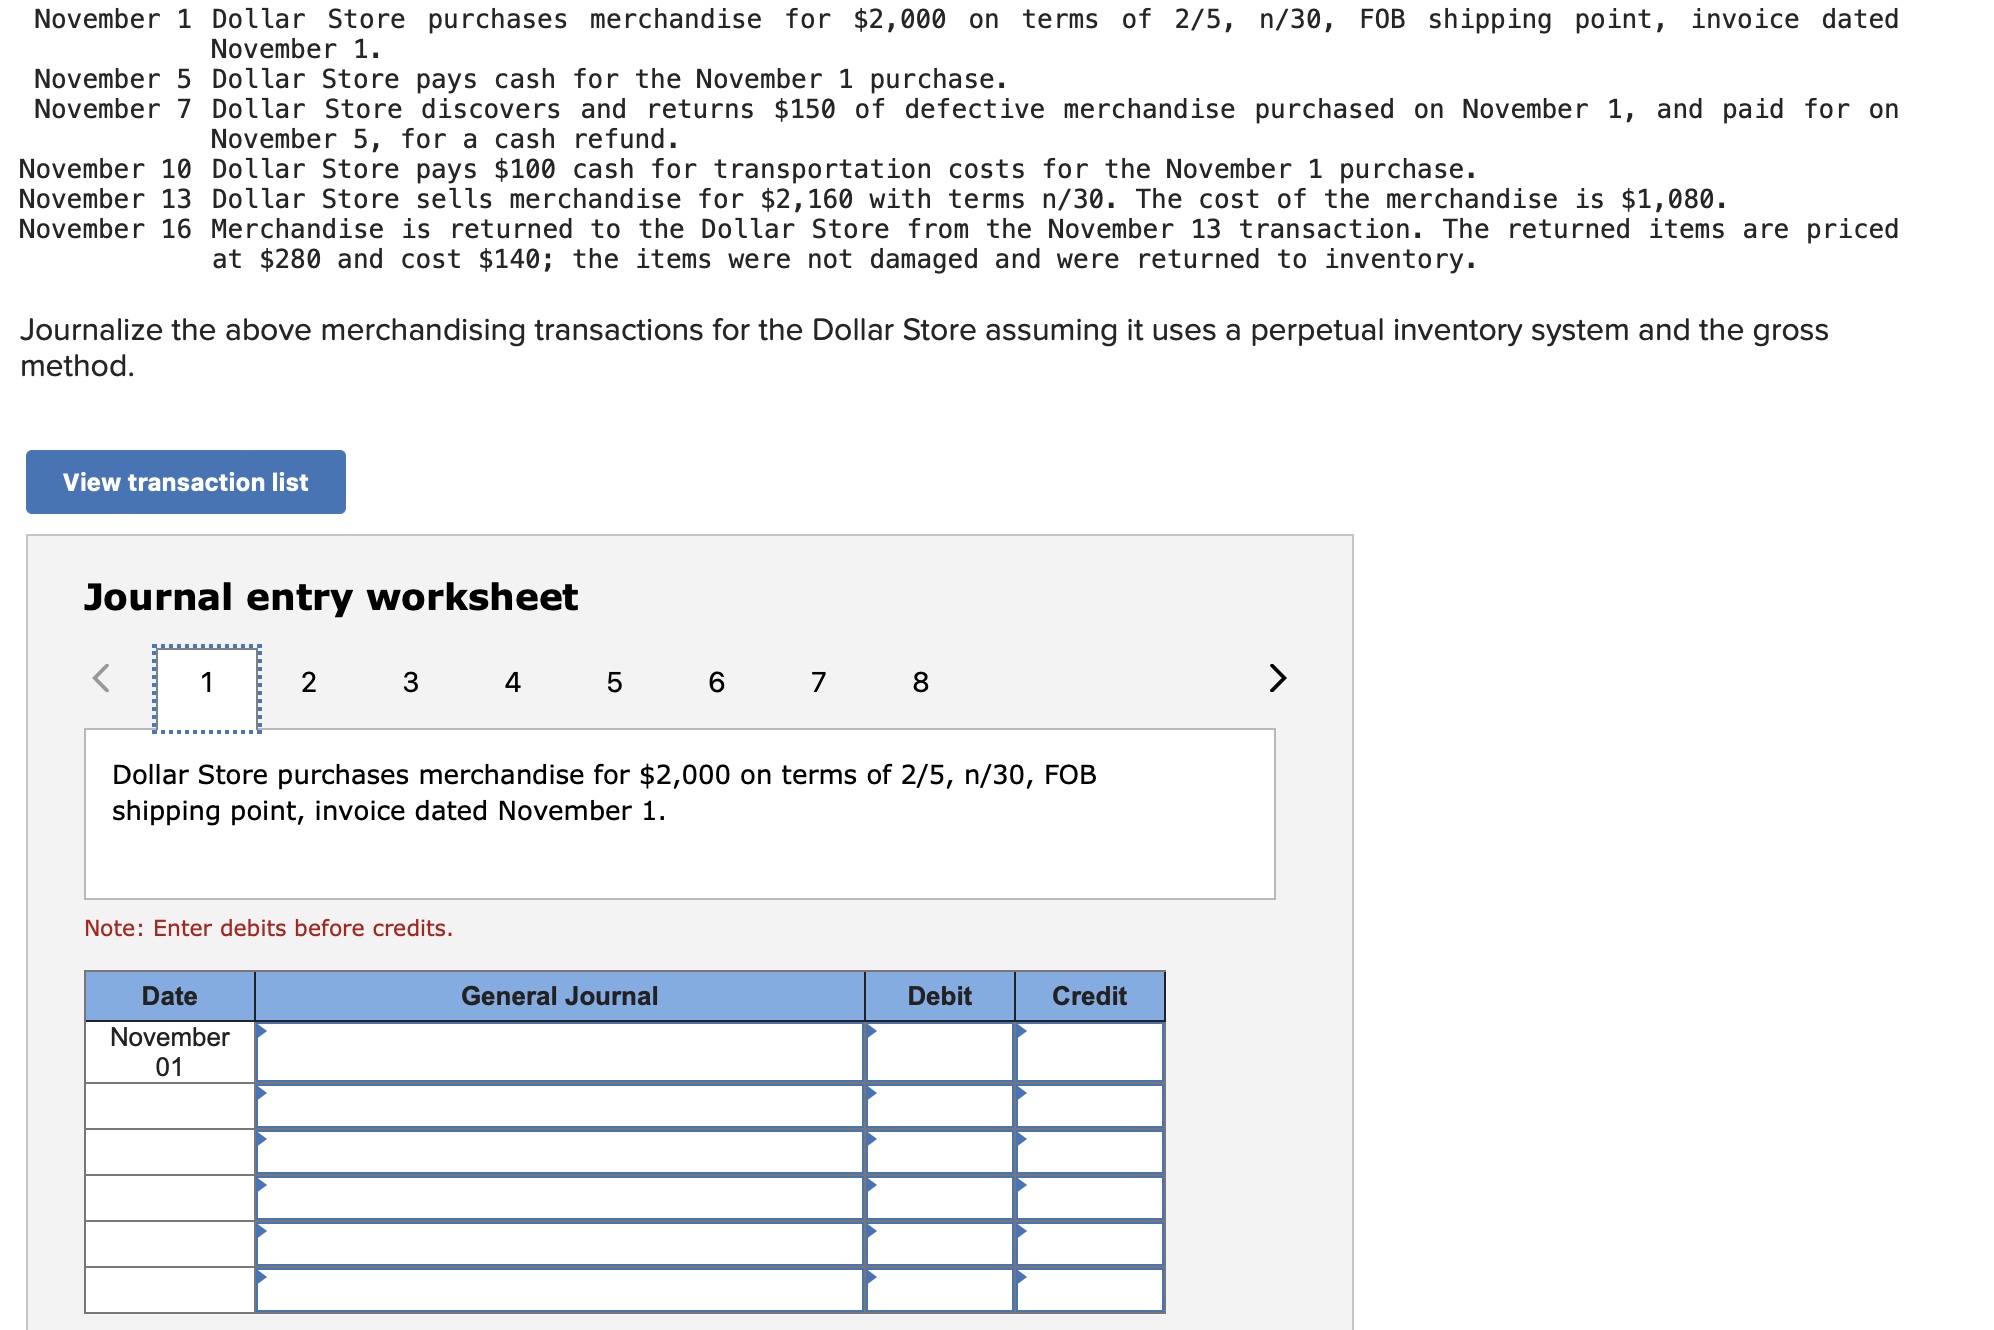Go to journal entry tab 8

[x=920, y=683]
